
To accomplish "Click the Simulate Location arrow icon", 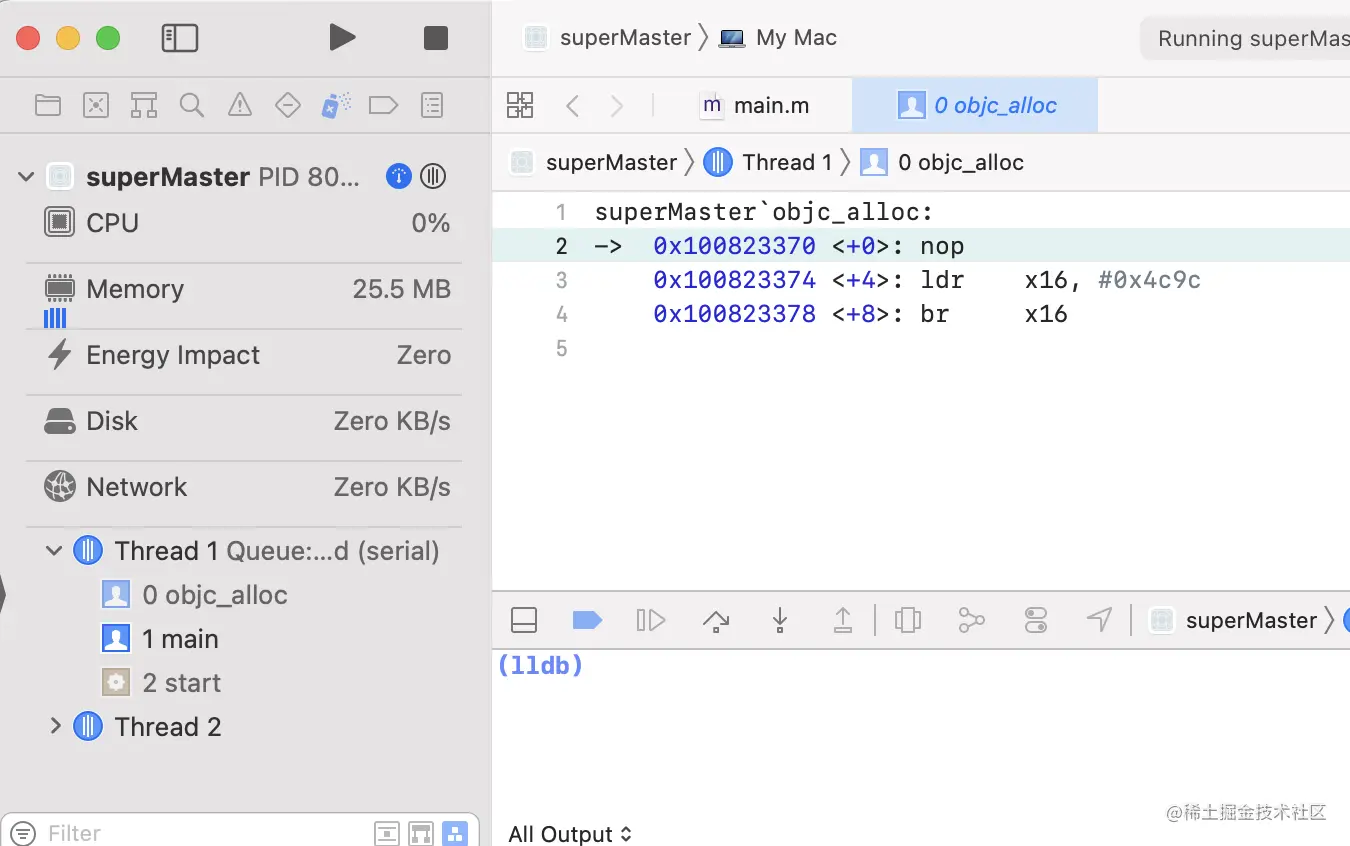I will click(x=1099, y=620).
